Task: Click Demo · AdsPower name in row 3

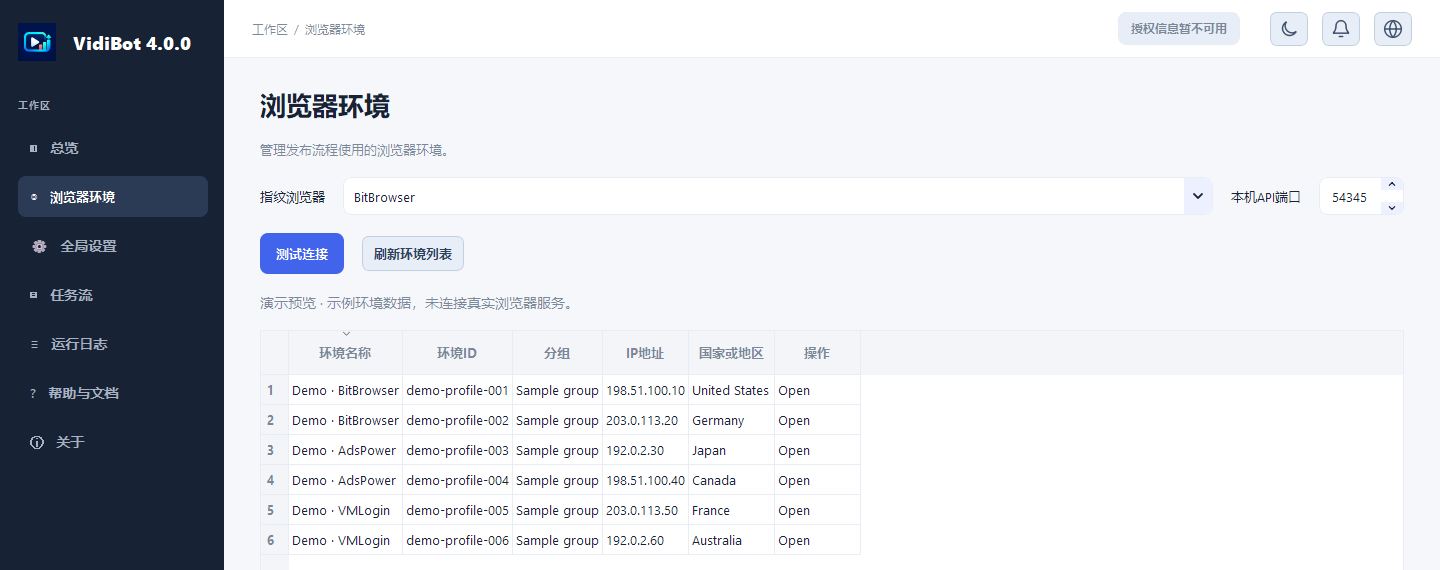Action: [x=344, y=451]
